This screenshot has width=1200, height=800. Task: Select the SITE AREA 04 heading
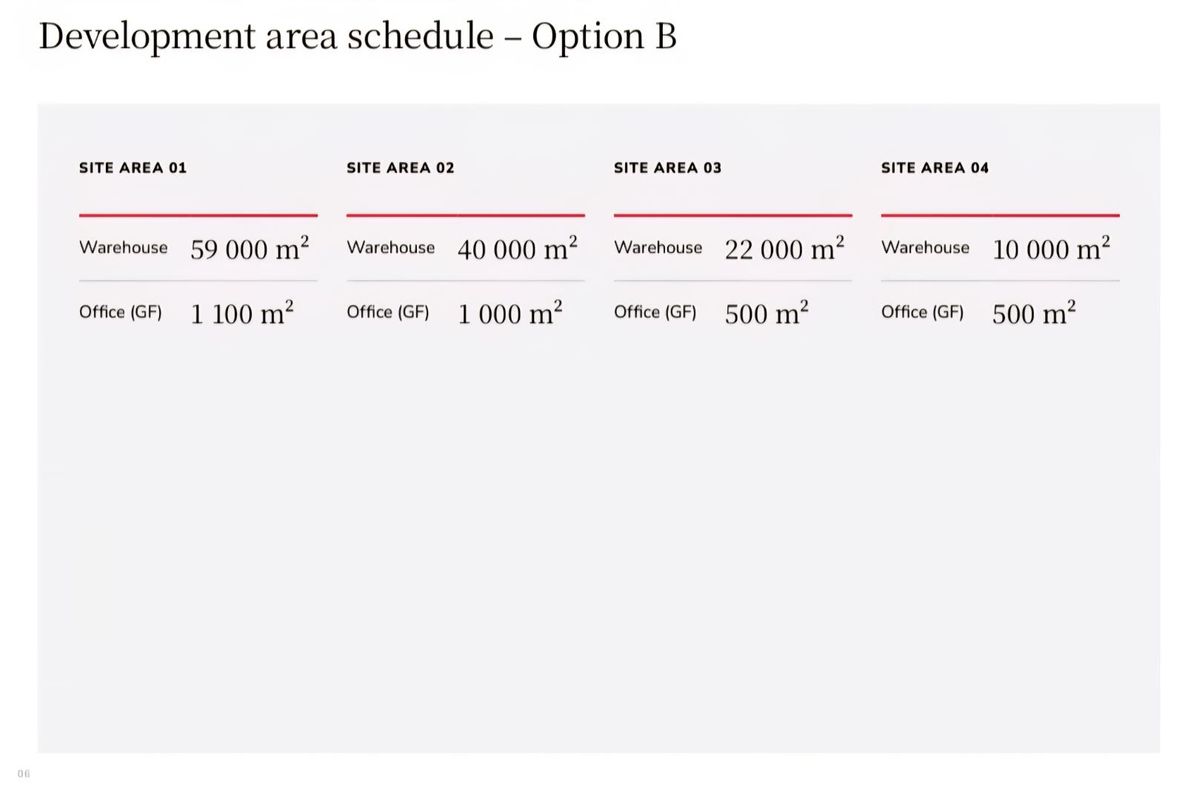935,168
